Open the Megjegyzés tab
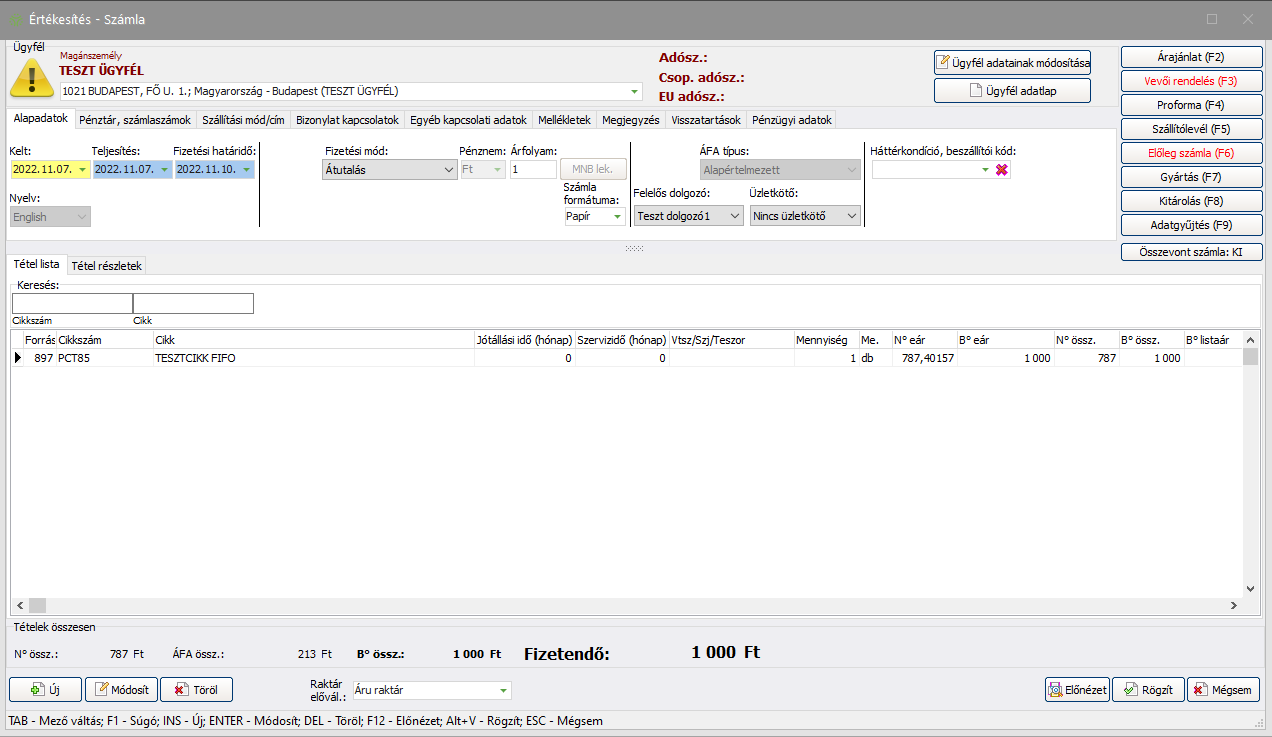Screen dimensions: 1272x737 coord(630,120)
